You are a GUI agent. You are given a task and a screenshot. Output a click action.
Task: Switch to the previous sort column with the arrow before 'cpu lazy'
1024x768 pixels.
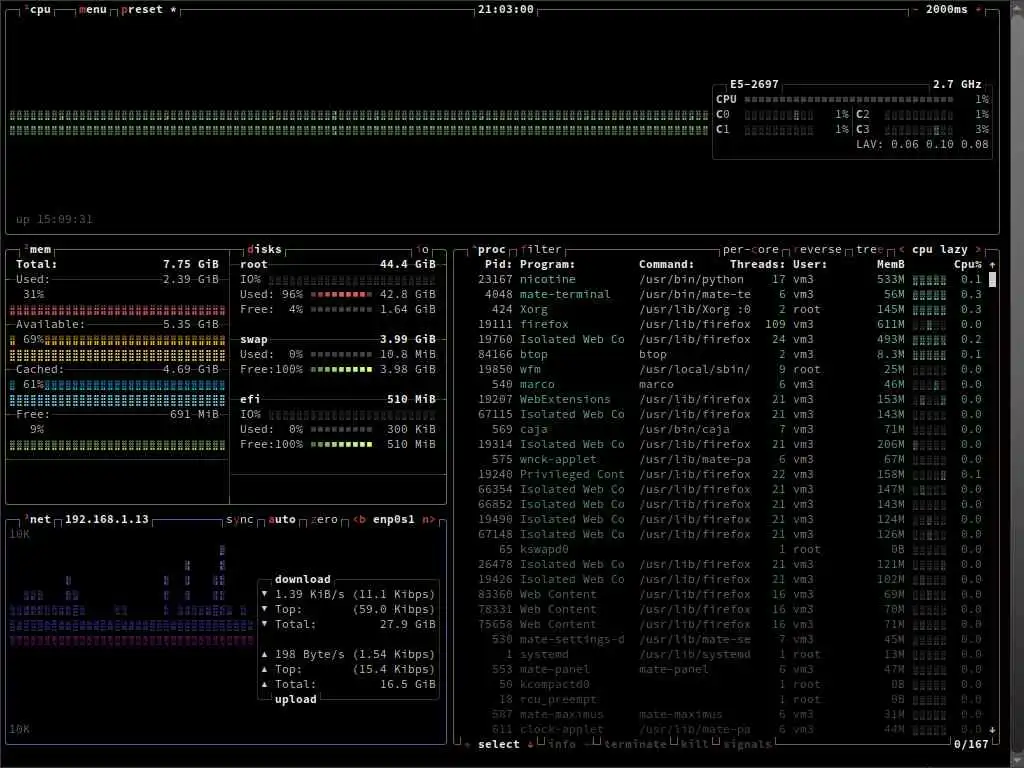902,249
